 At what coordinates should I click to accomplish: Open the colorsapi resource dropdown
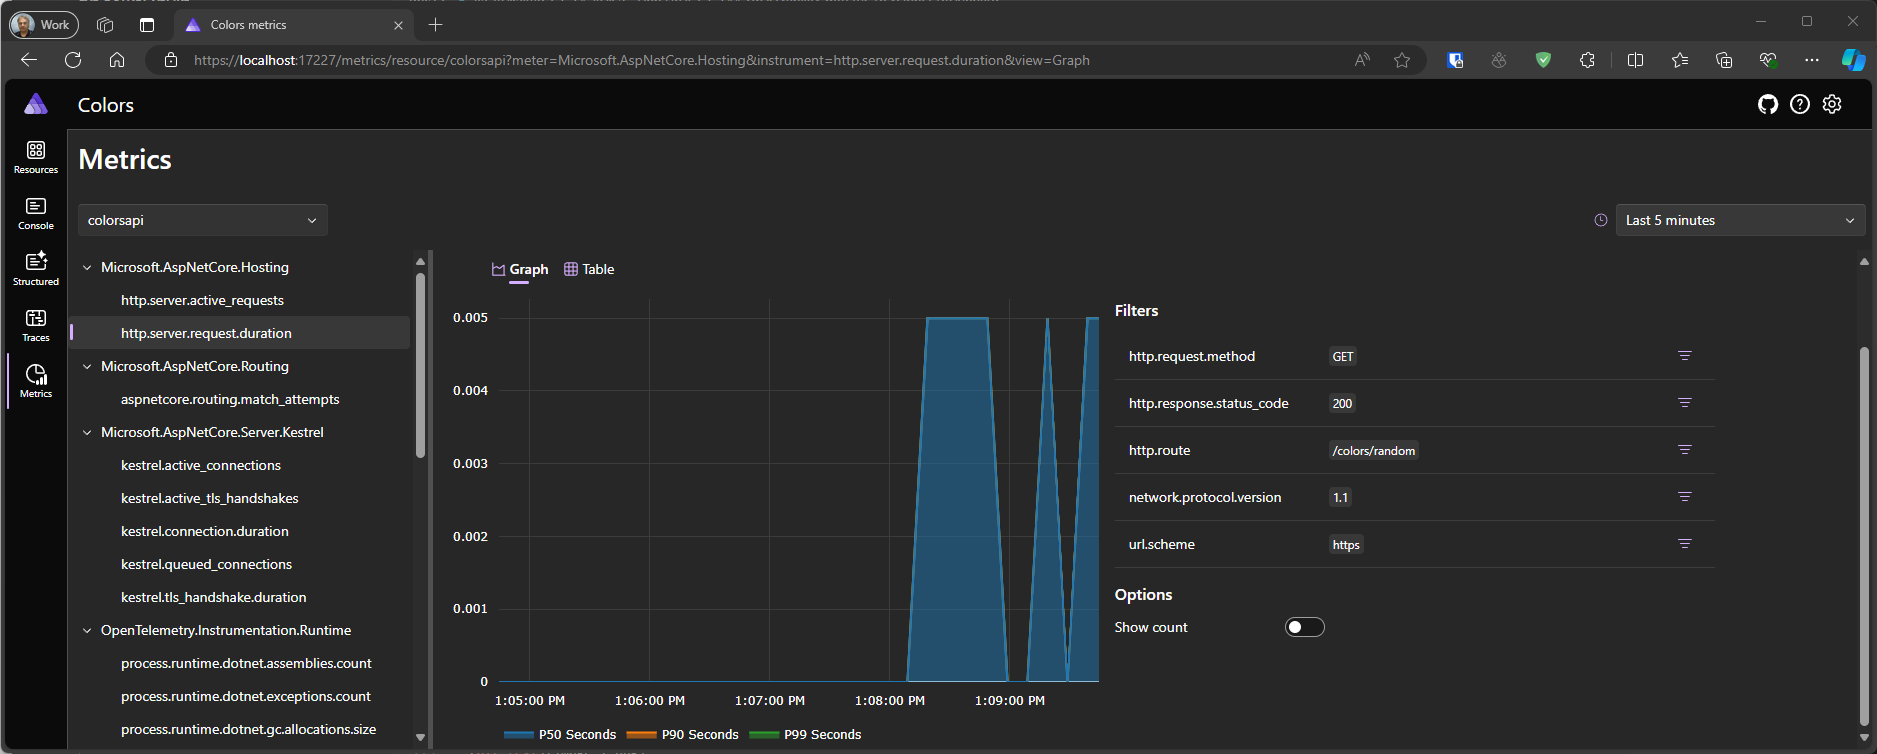point(202,220)
